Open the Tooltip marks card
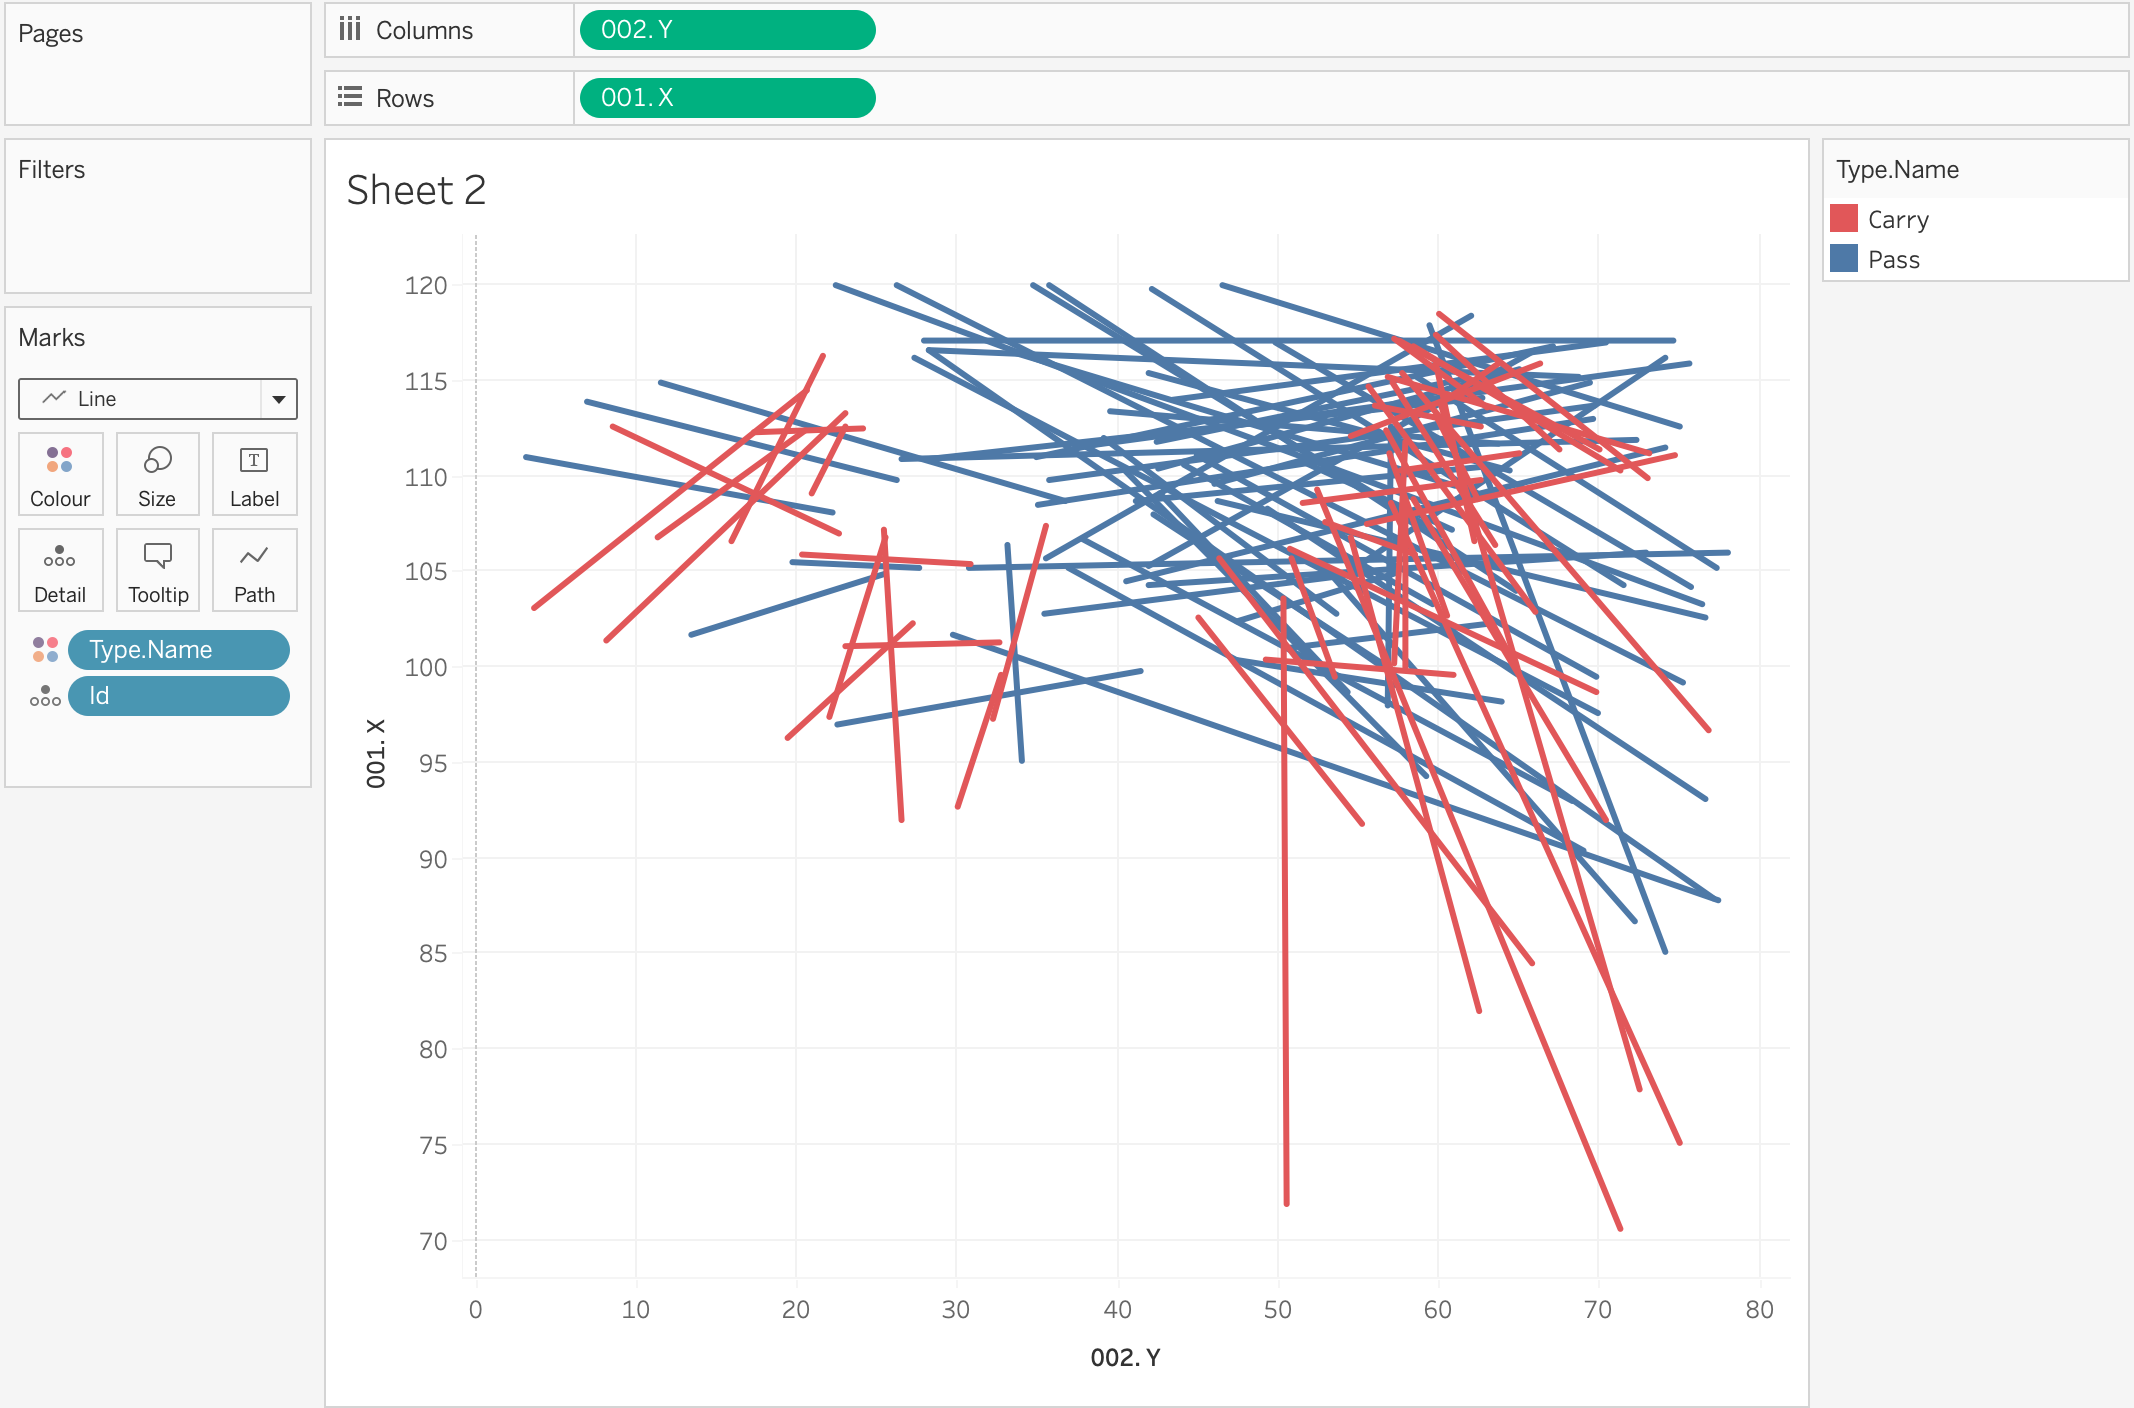Screen dimensions: 2134x1408 (157, 570)
